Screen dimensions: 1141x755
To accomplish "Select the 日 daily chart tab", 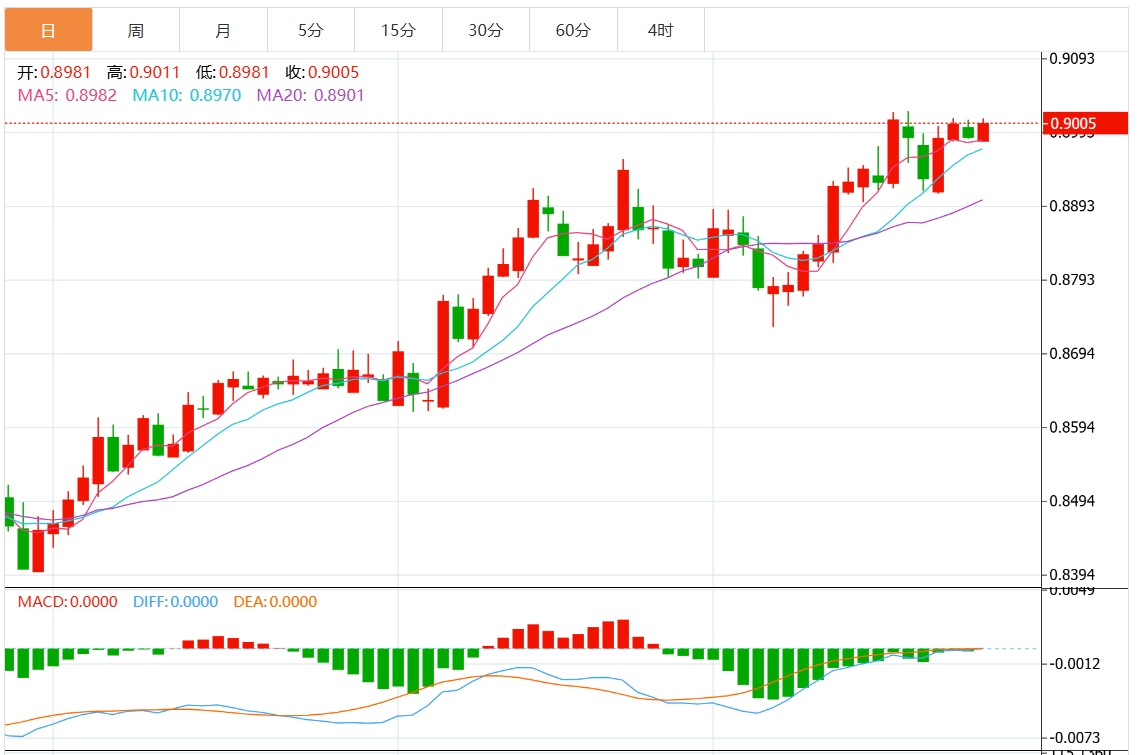I will click(49, 30).
